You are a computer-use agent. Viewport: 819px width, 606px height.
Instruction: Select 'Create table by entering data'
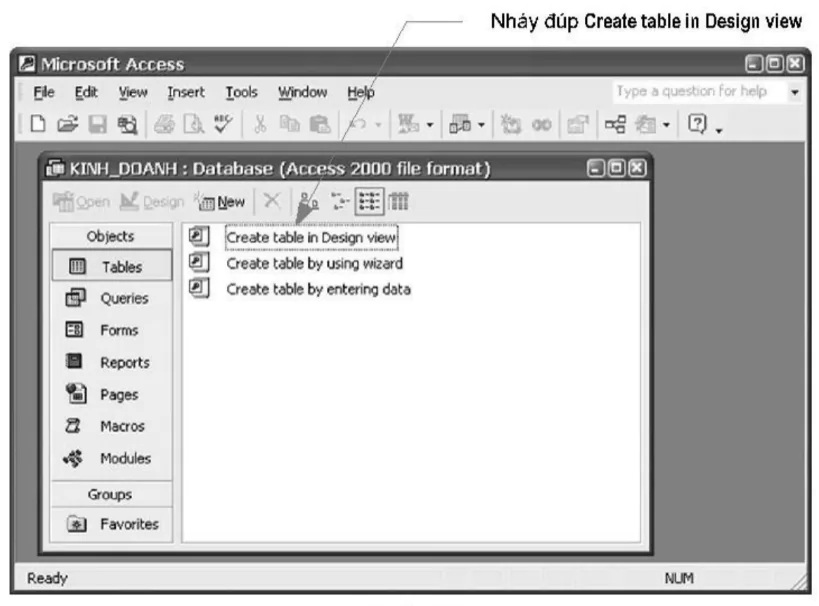point(318,289)
